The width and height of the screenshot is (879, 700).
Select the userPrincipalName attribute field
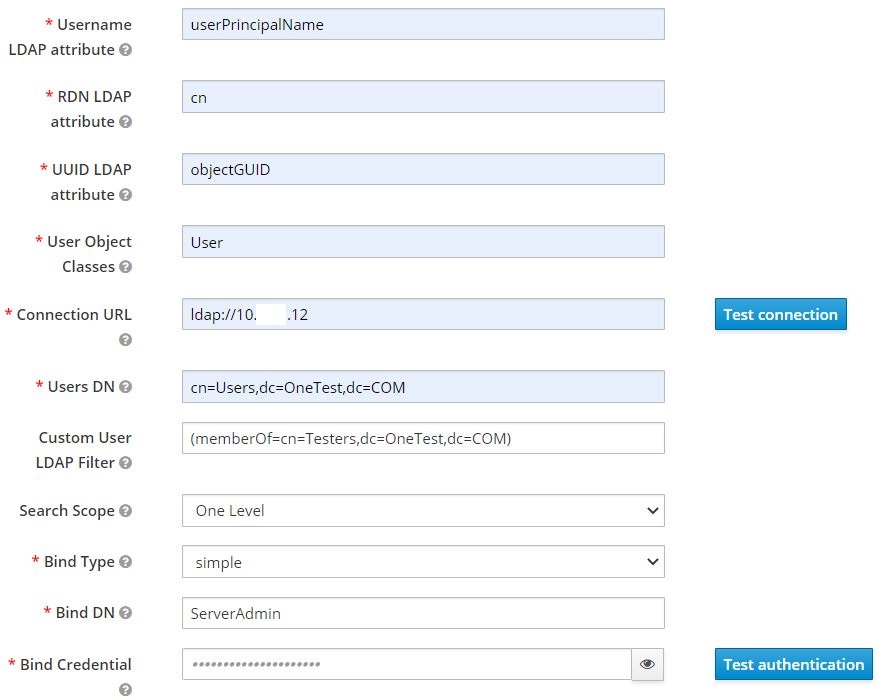[422, 24]
